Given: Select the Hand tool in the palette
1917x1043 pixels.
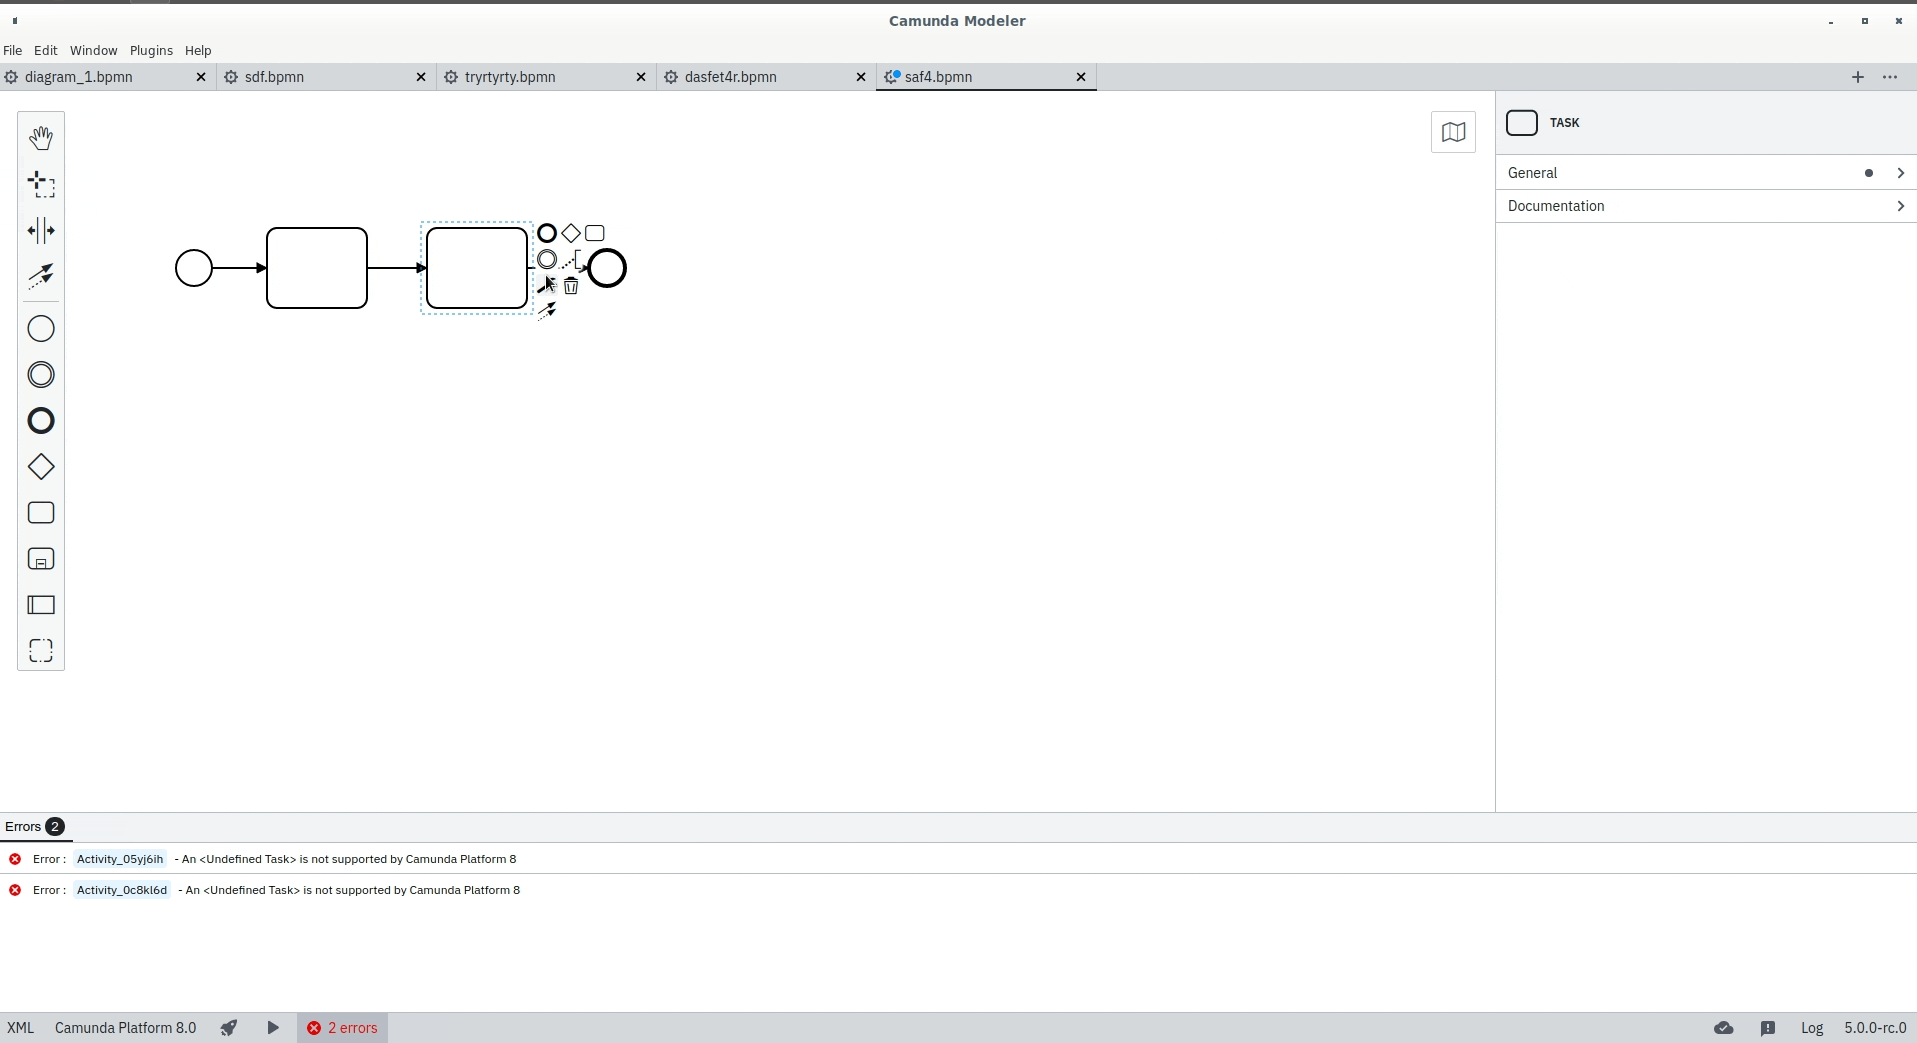Looking at the screenshot, I should (x=40, y=137).
